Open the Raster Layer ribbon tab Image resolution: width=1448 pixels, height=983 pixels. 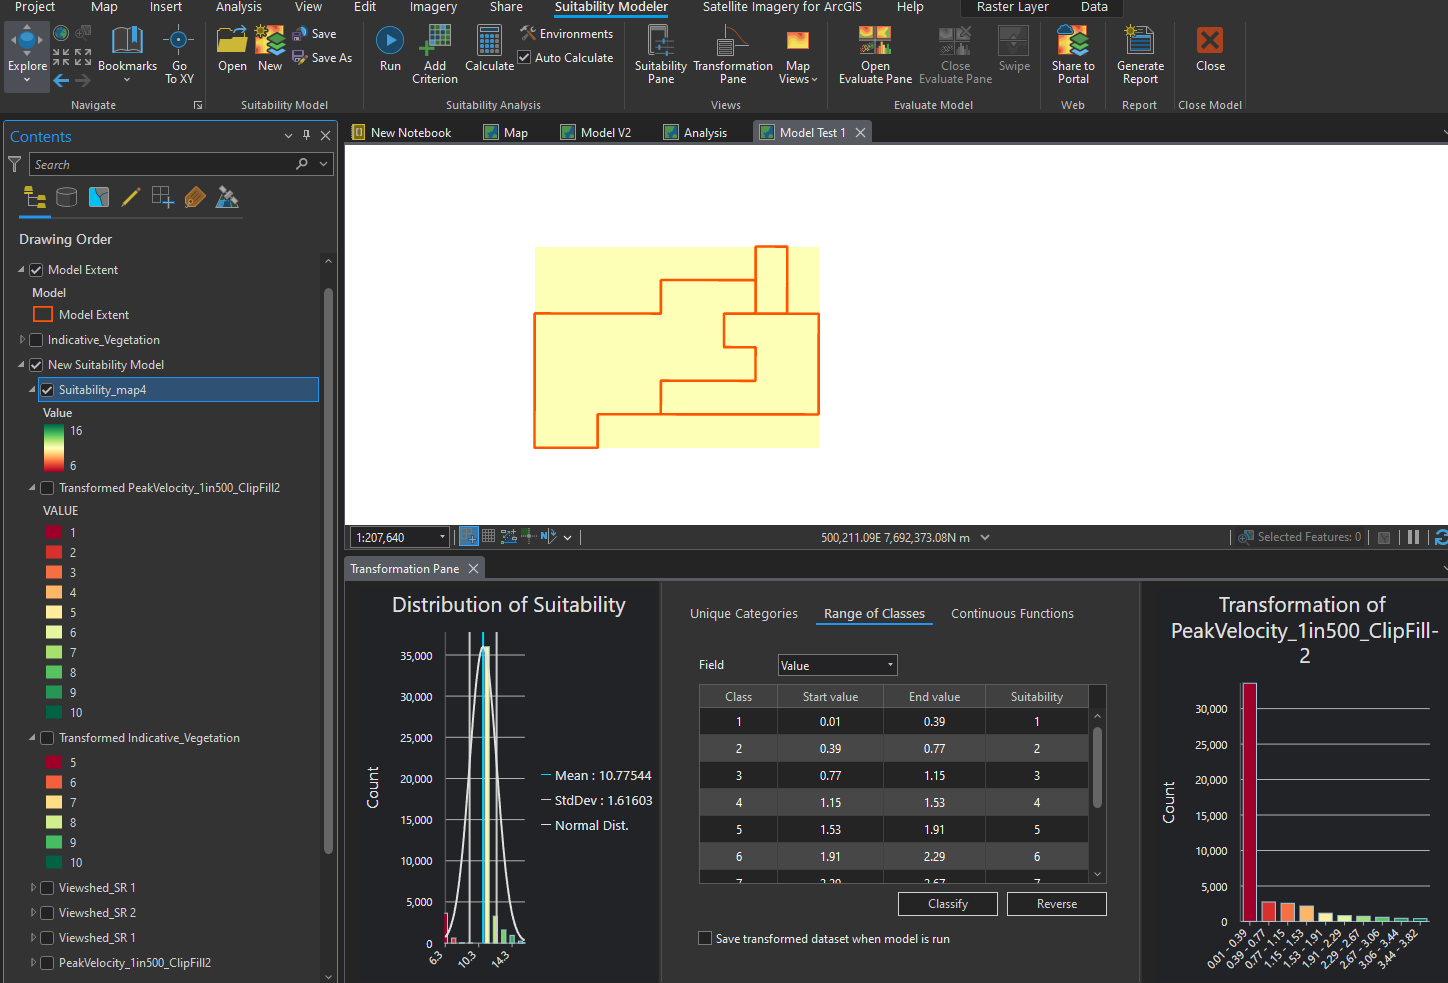point(1012,7)
